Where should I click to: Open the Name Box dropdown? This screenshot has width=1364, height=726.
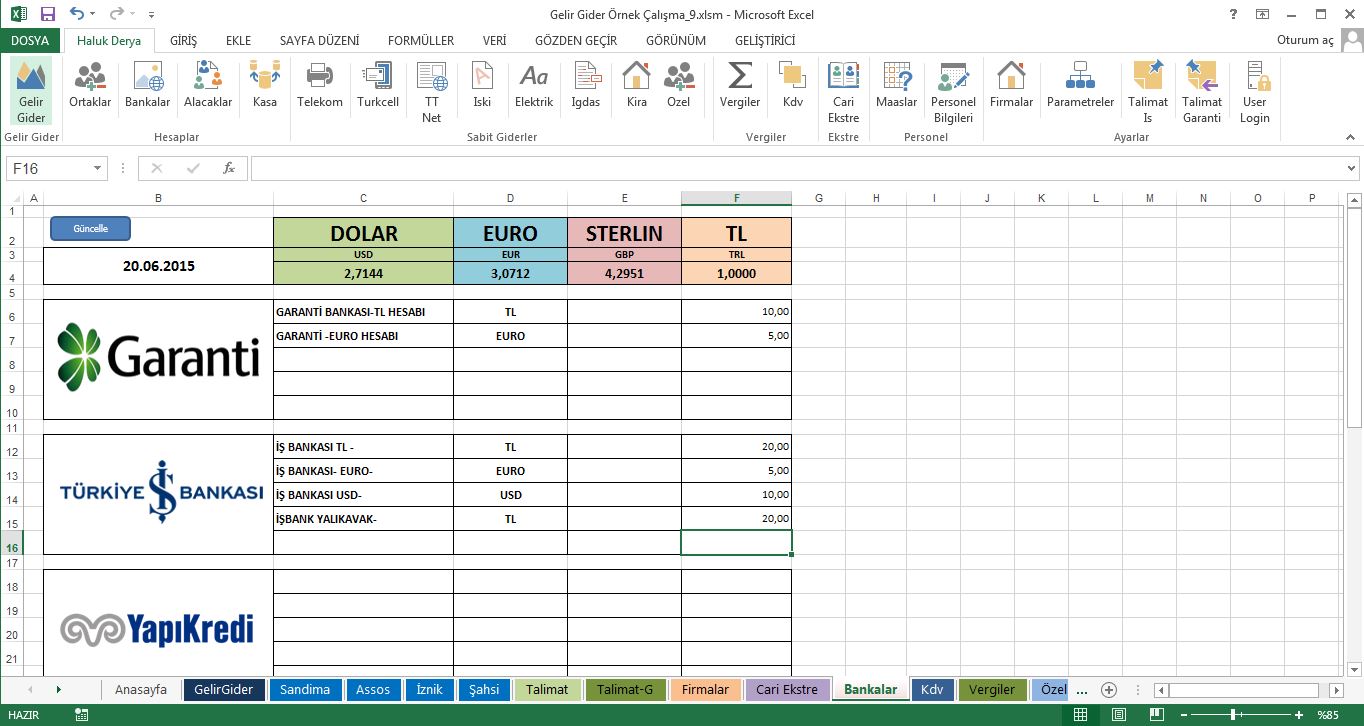(x=98, y=169)
